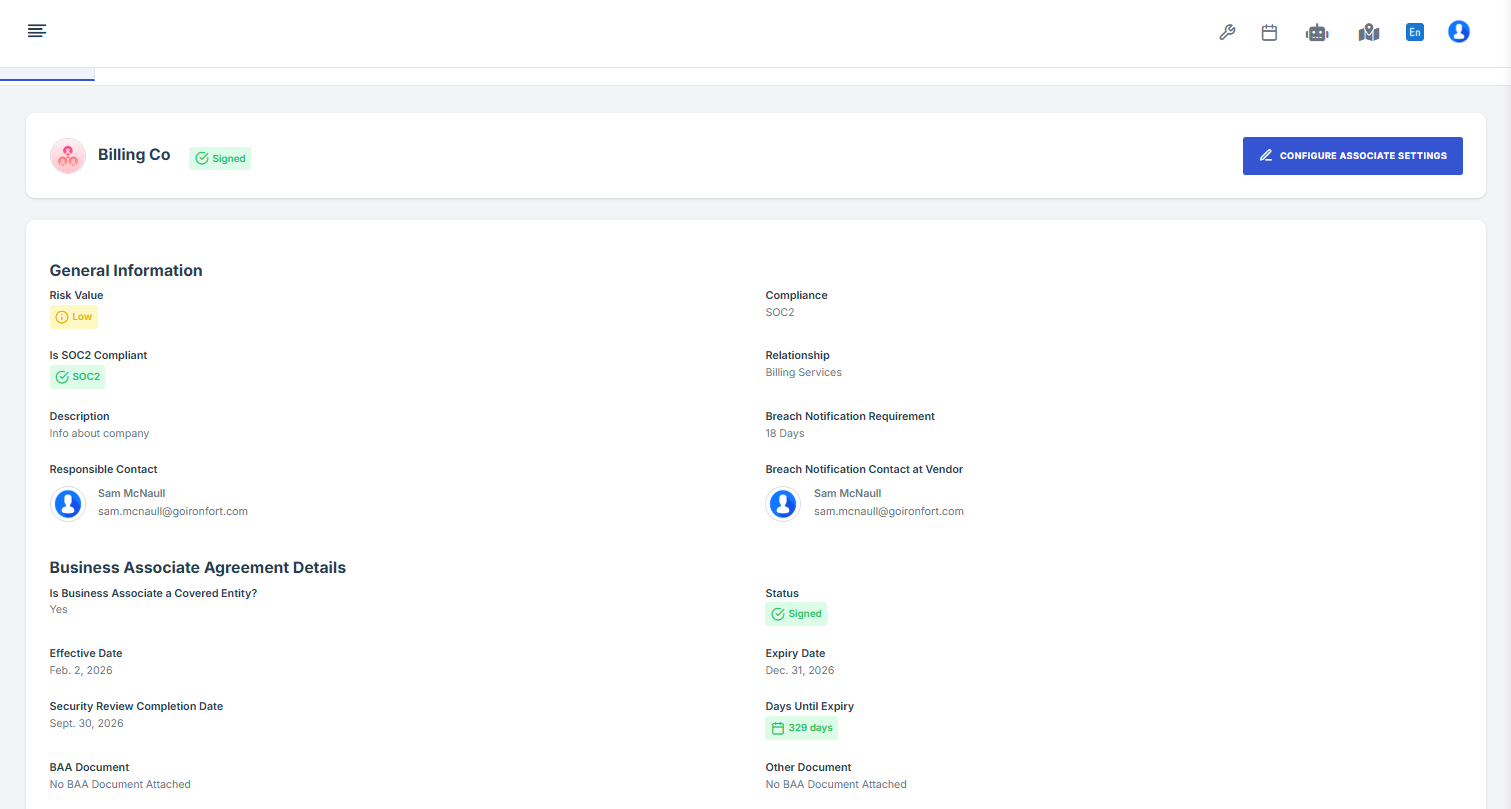Screen dimensions: 1511x809
Task: Open the En language selector
Action: pos(1414,33)
